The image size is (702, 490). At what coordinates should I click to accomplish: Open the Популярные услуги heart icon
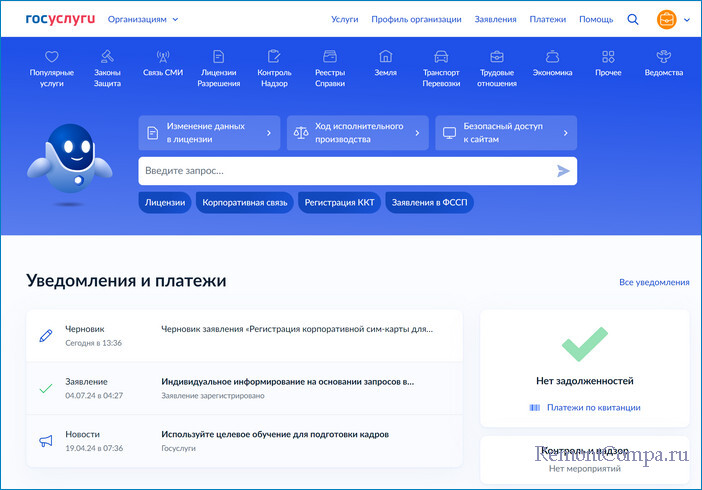tap(52, 57)
